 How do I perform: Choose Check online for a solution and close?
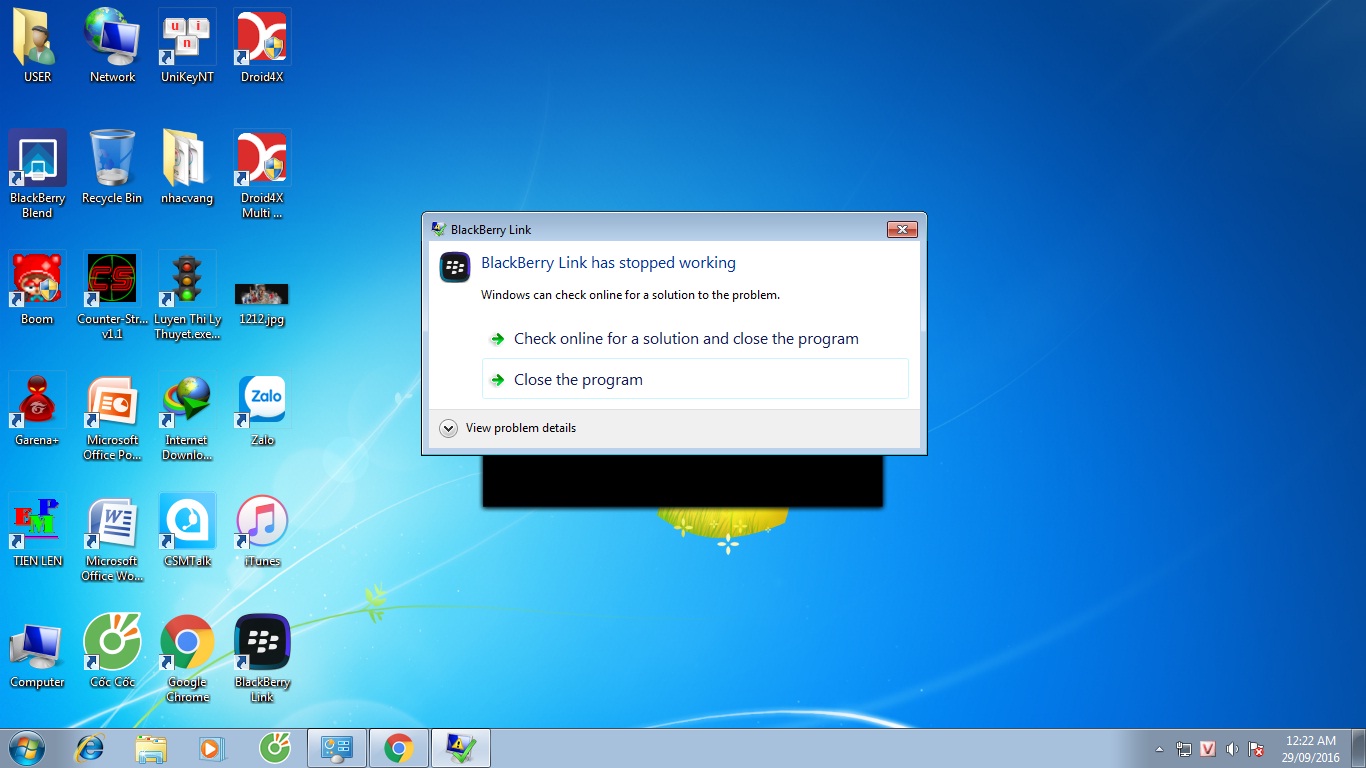[x=695, y=339]
